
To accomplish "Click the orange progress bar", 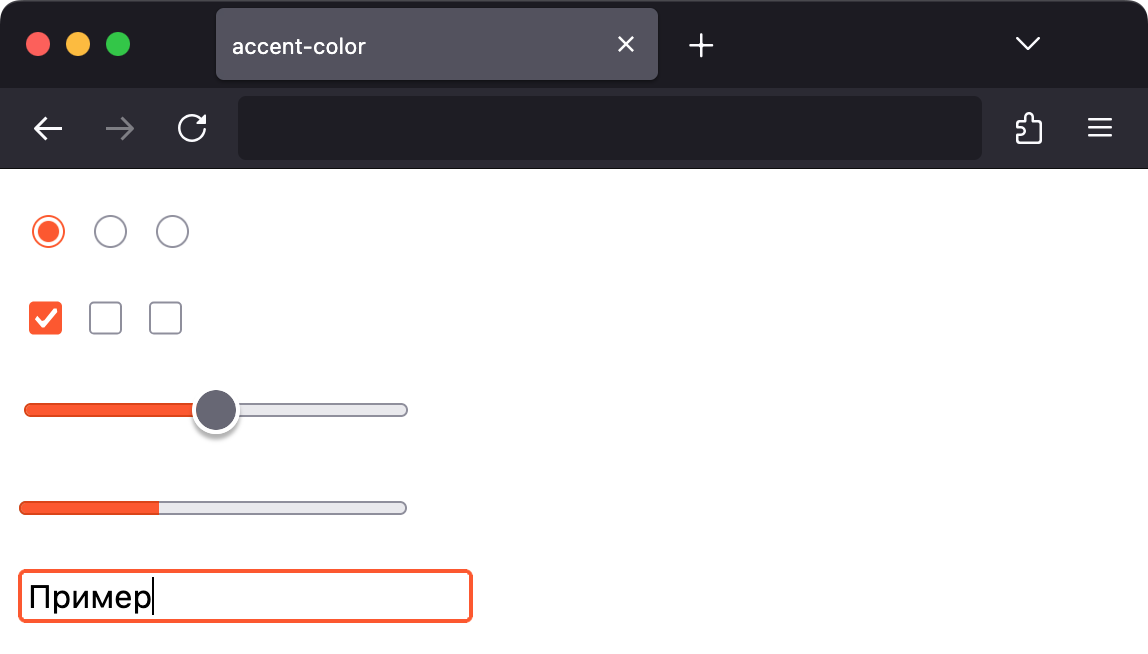I will click(212, 508).
